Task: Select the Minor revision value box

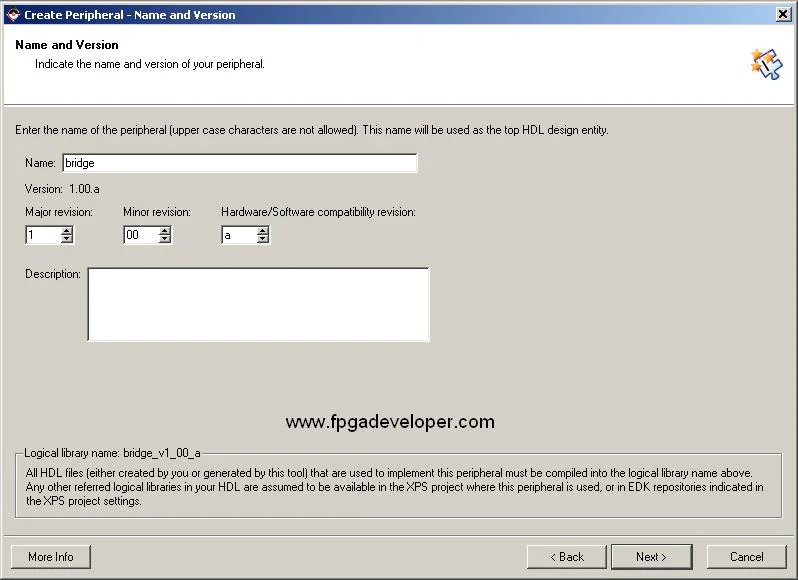Action: 140,236
